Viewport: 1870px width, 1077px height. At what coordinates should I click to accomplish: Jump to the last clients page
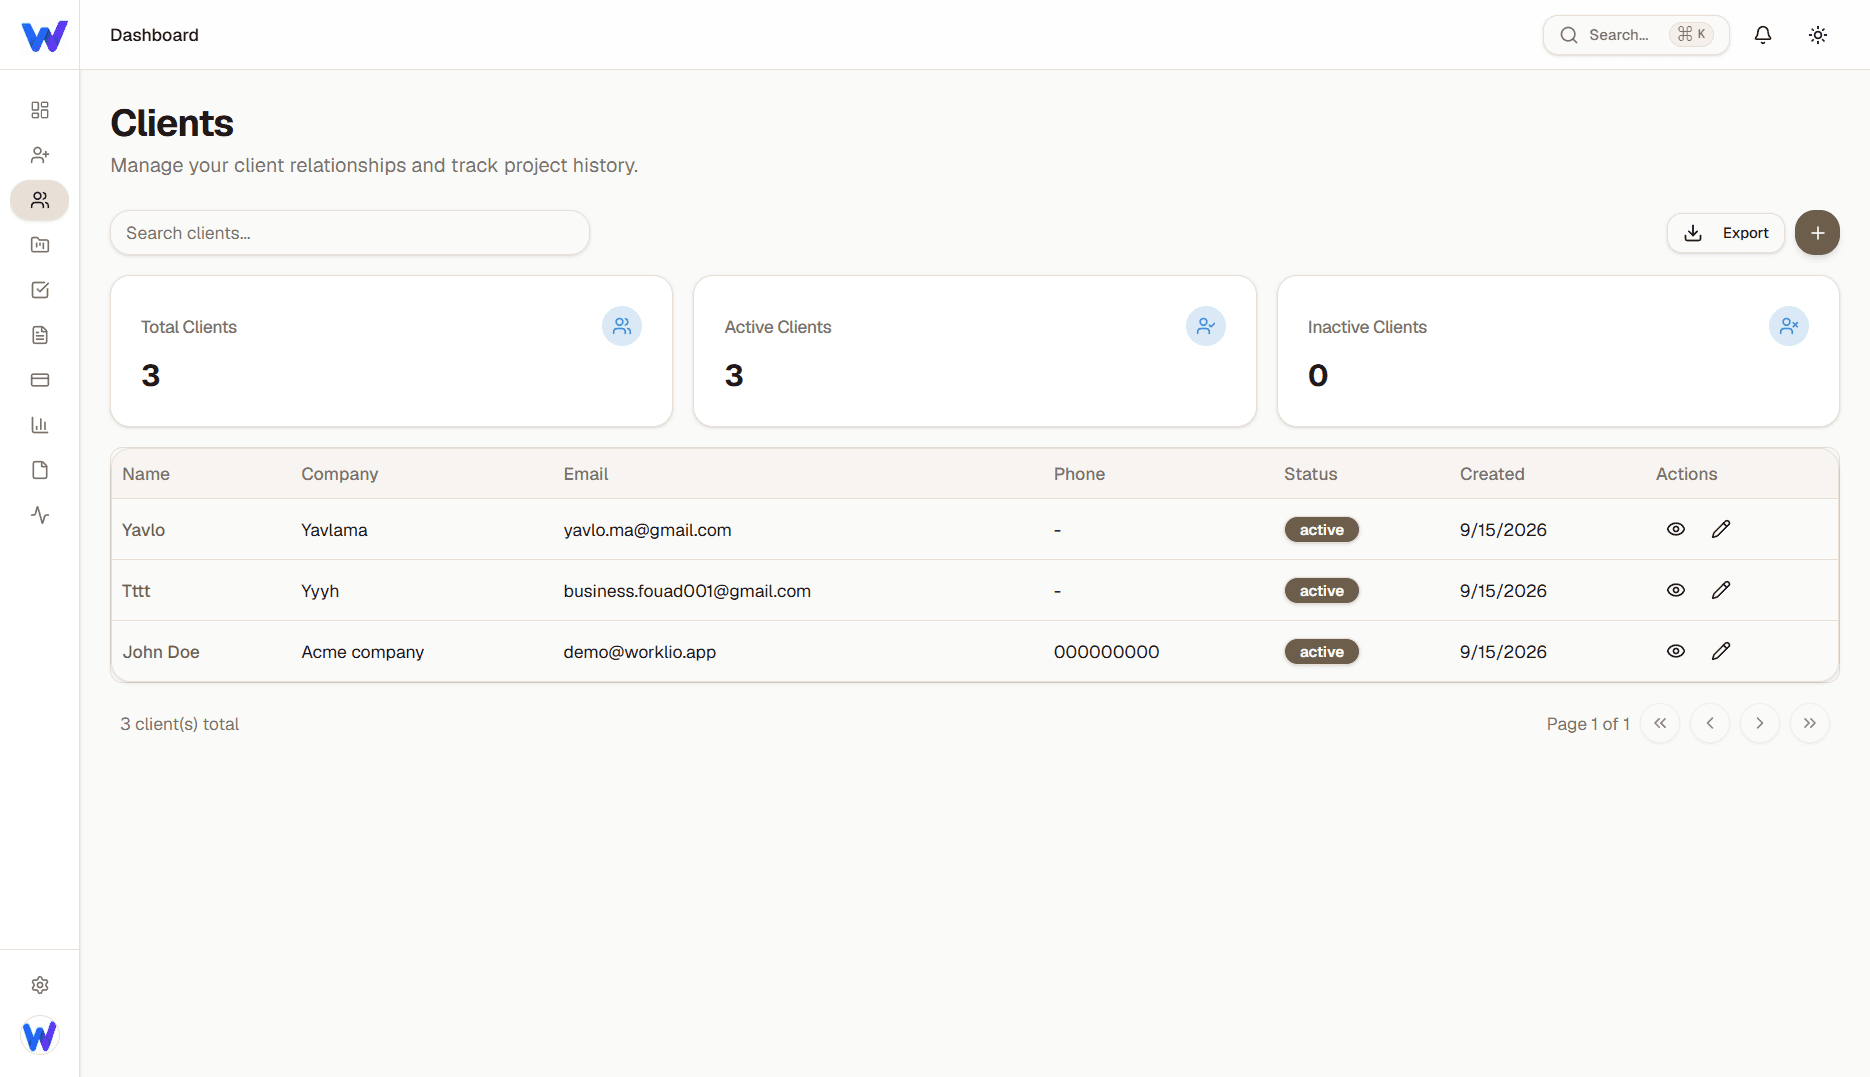pos(1810,723)
